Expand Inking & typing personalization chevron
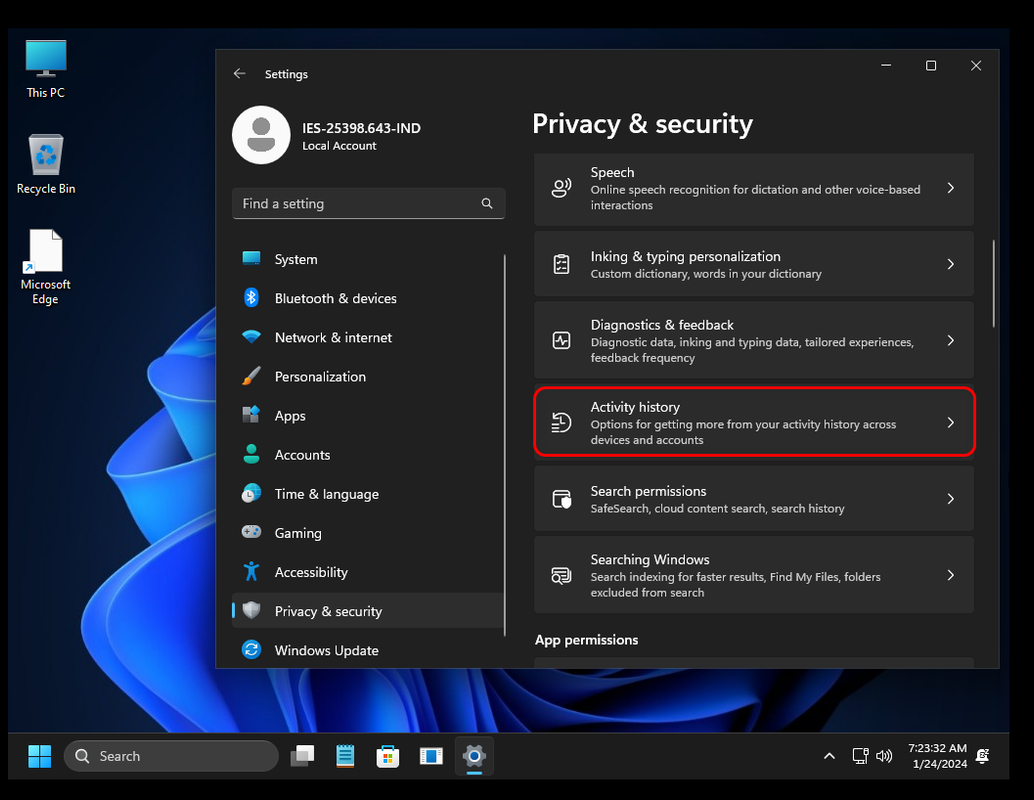Screen dimensions: 1034x800 951,264
